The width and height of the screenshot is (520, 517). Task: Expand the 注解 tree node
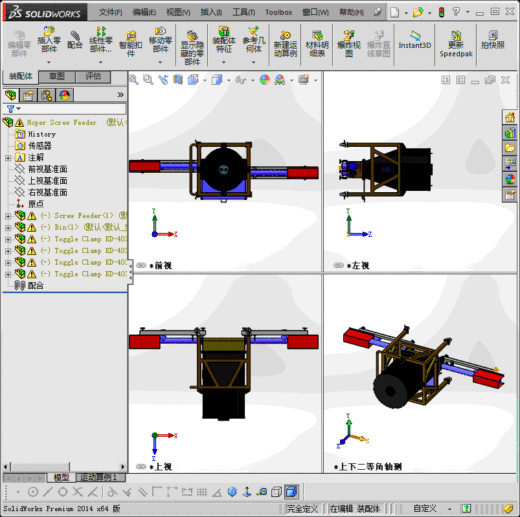[8, 158]
